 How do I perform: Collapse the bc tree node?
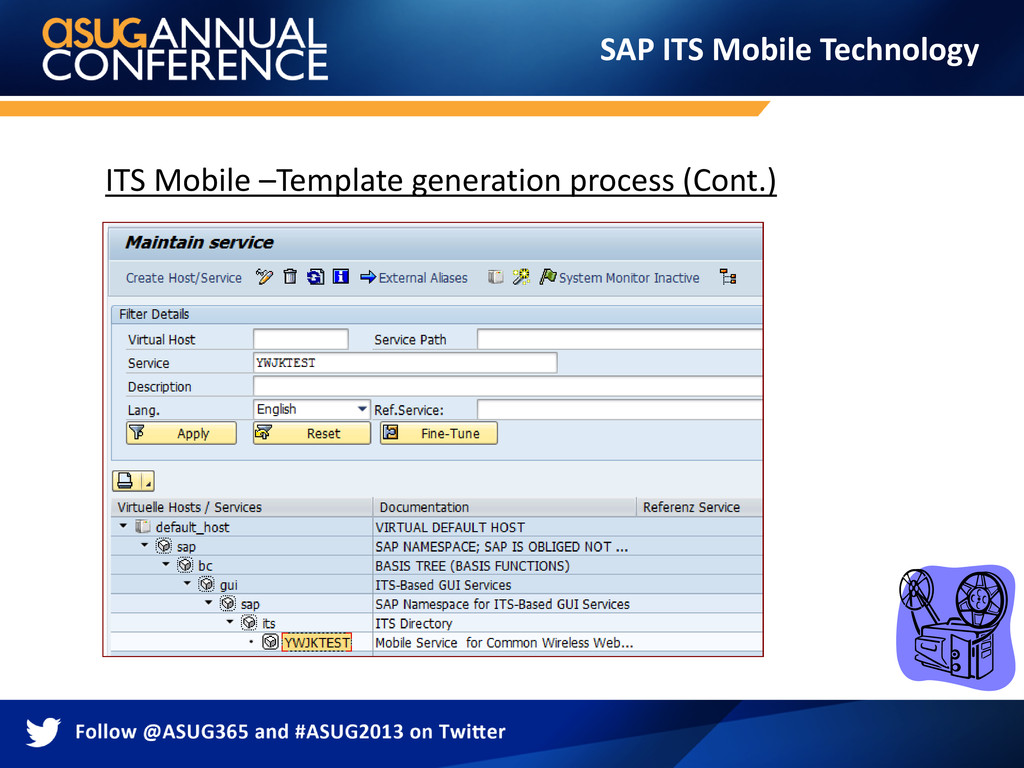165,564
